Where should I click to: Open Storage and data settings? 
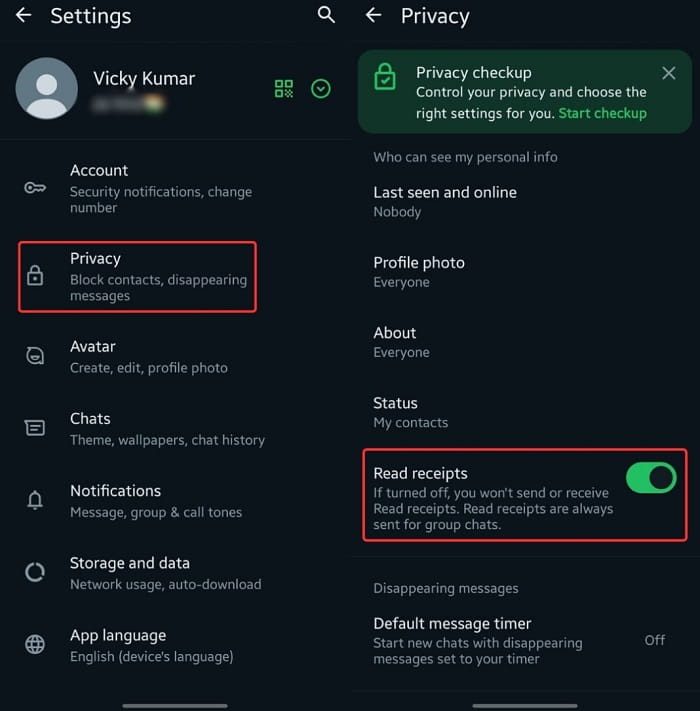[x=175, y=573]
